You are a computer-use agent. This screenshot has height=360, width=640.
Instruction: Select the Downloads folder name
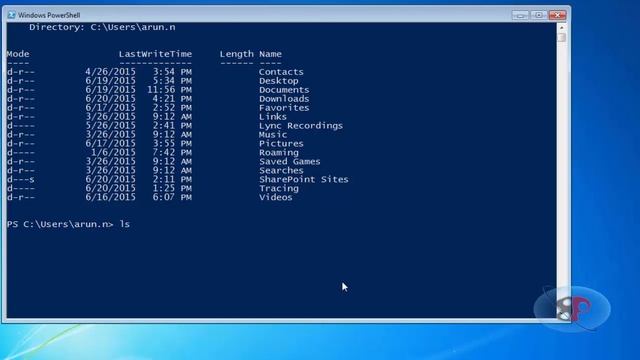point(284,99)
